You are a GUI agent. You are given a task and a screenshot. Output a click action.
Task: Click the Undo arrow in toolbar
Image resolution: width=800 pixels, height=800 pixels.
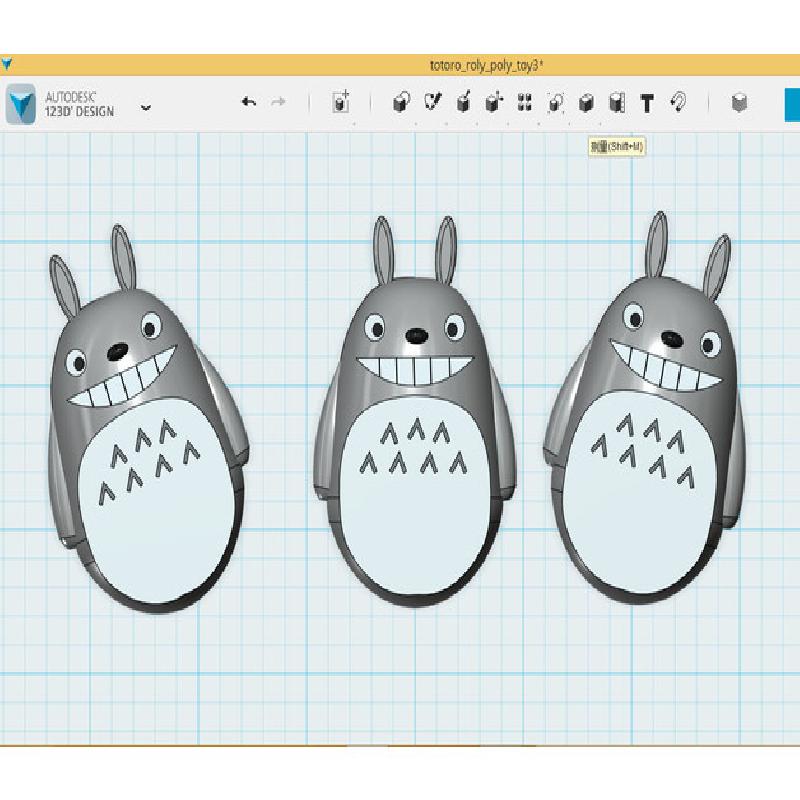click(249, 102)
